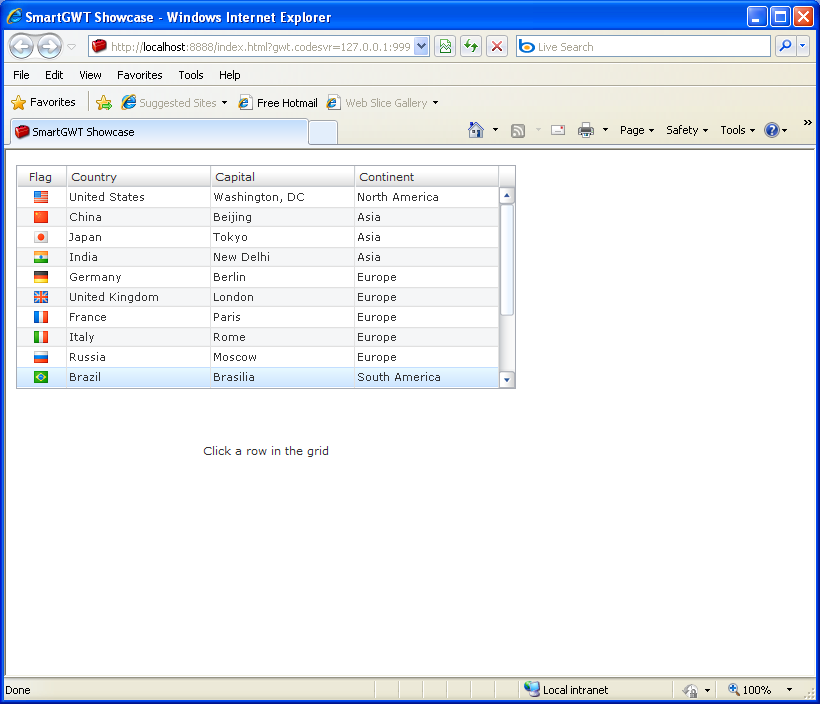Open the File menu
This screenshot has width=820, height=704.
point(21,75)
